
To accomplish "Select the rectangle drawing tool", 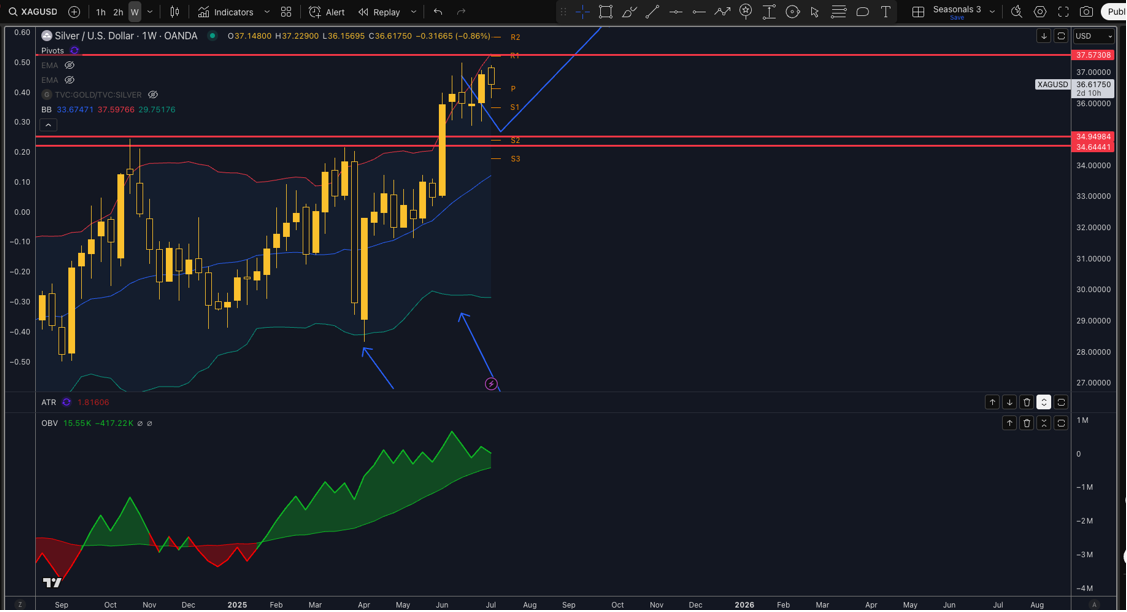I will [x=606, y=12].
